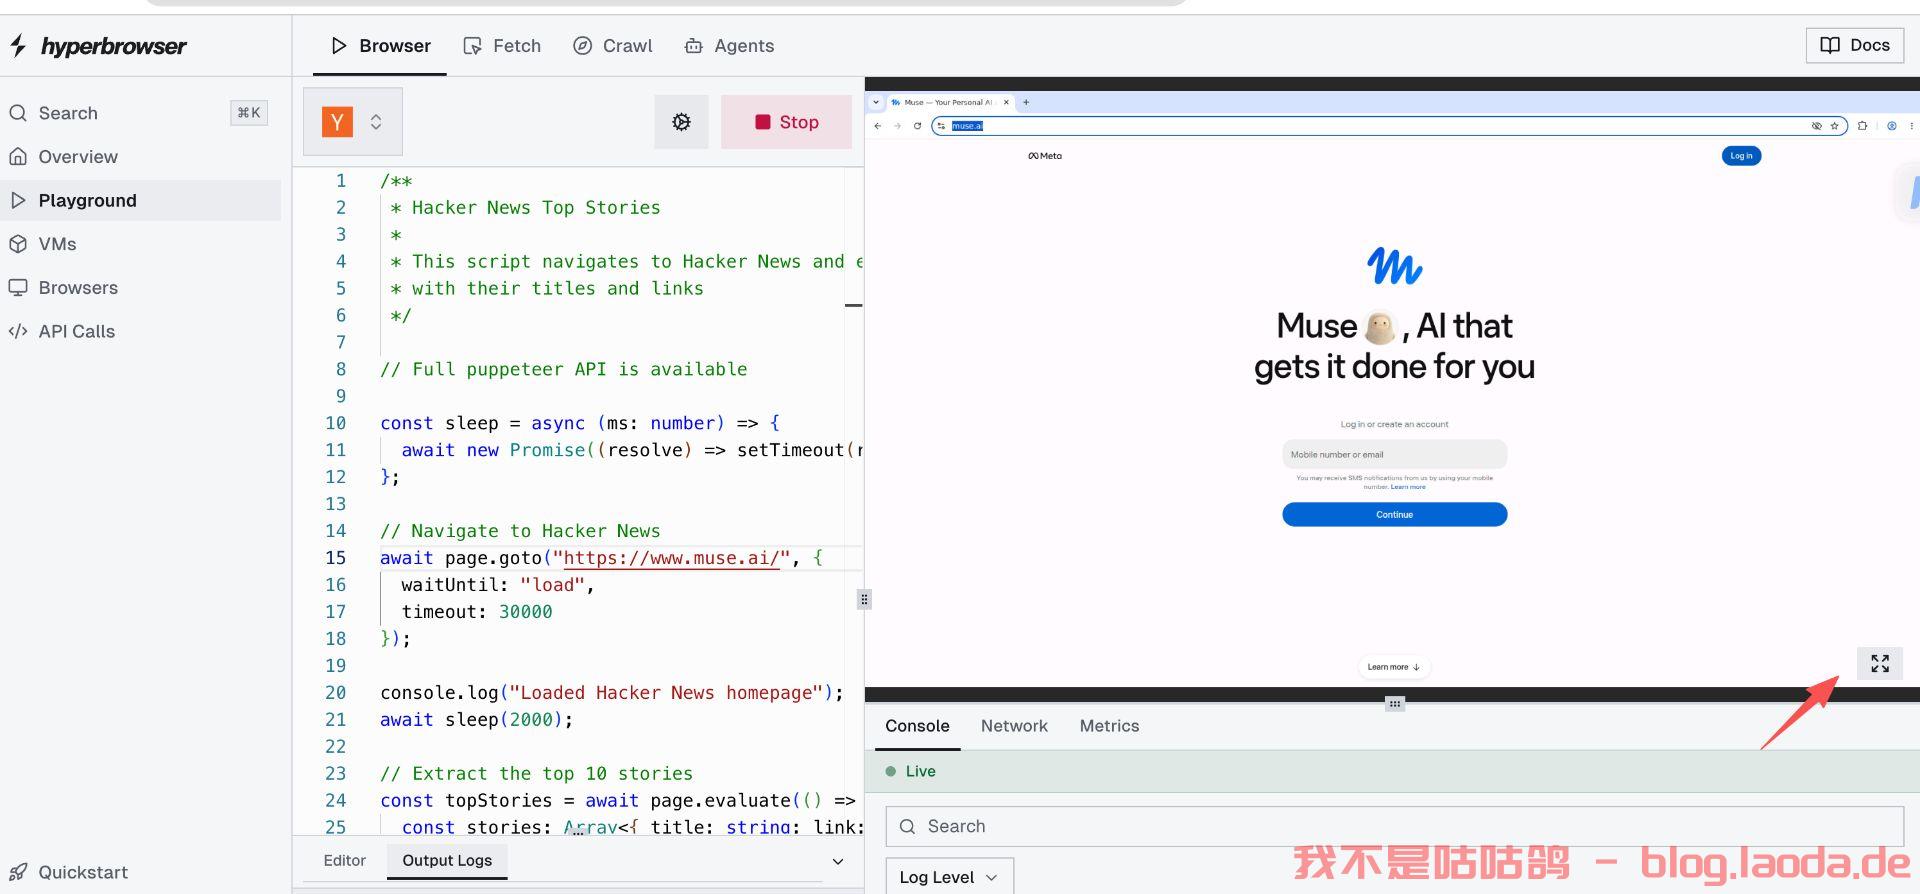Viewport: 1920px width, 894px height.
Task: Collapse the output panel with chevron
Action: point(838,861)
